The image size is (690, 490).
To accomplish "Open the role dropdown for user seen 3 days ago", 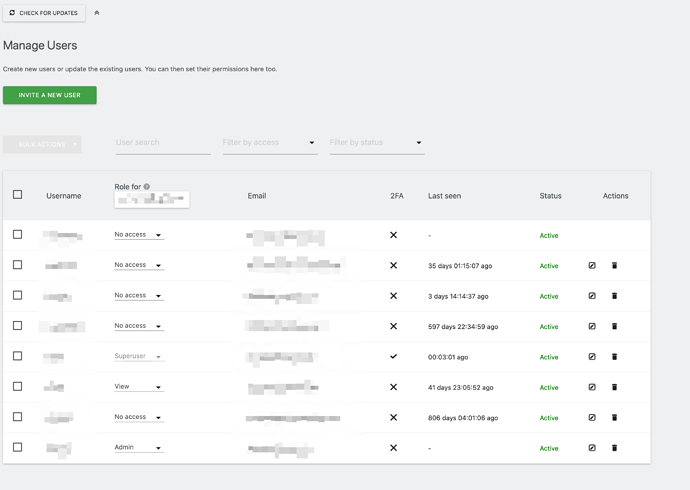I will click(x=139, y=296).
